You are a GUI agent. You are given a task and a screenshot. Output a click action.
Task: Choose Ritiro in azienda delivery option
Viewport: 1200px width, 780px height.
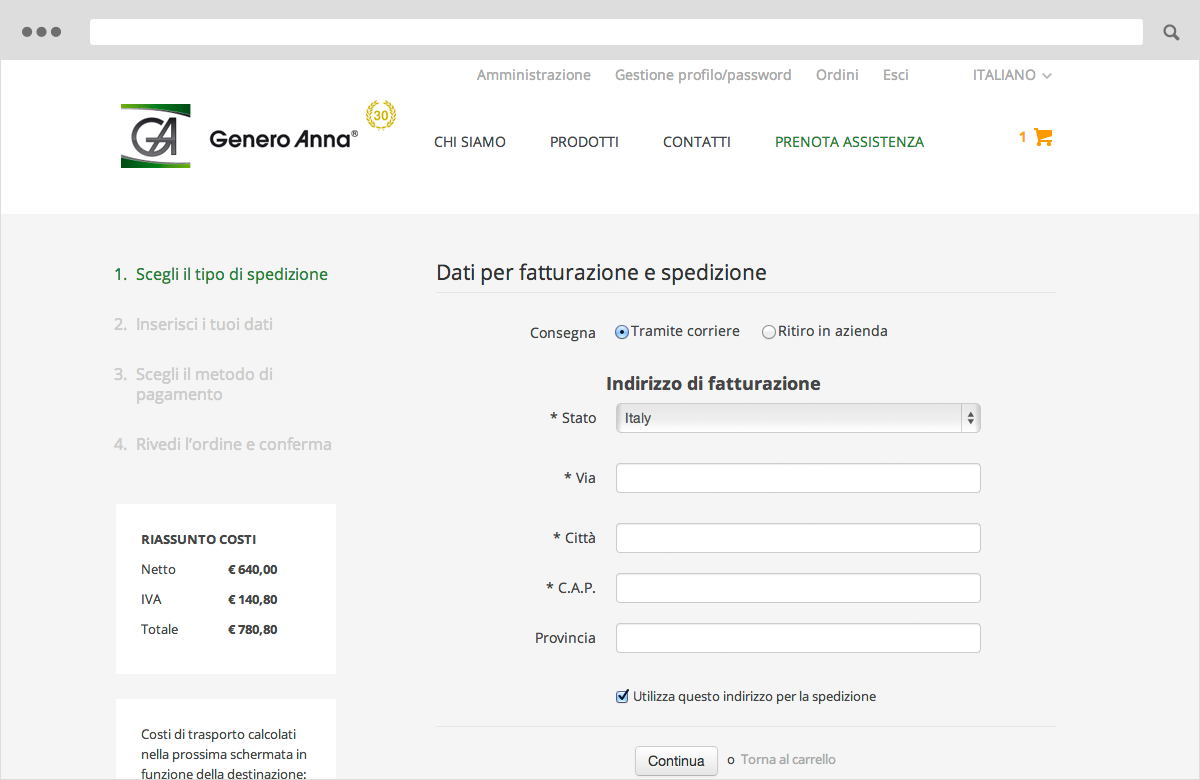(768, 331)
